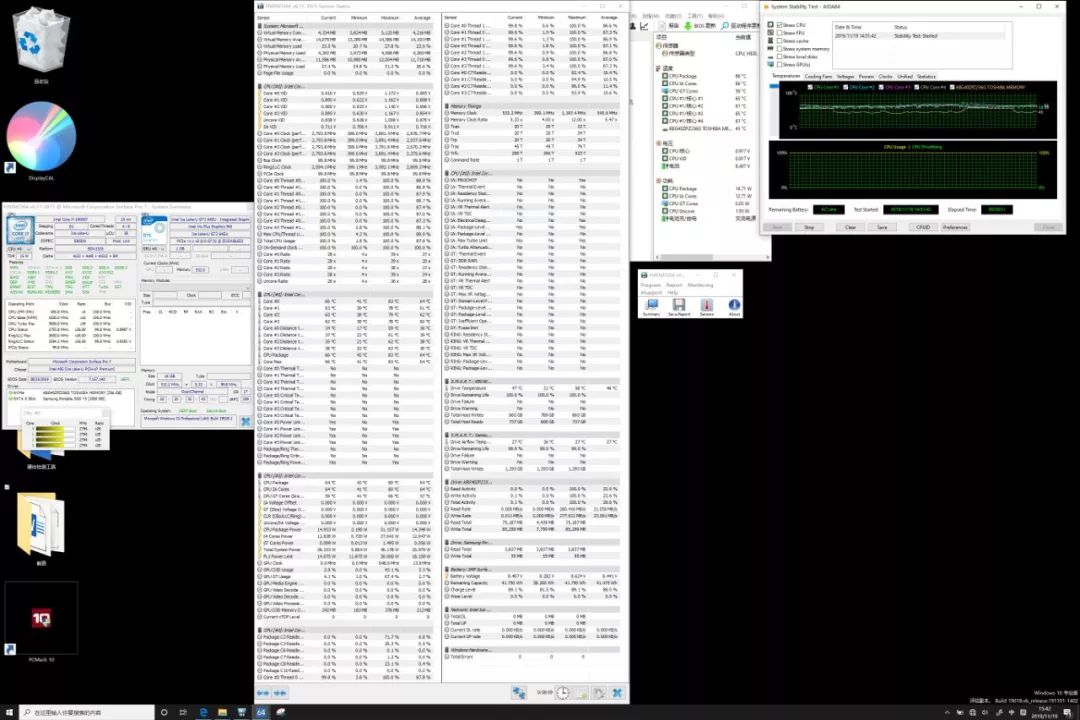Enable the Stress cache checkbox
This screenshot has width=1080, height=720.
pyautogui.click(x=779, y=41)
